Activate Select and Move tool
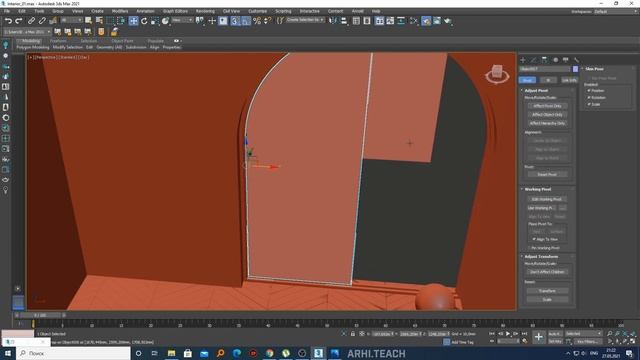640x360 pixels. [133, 21]
